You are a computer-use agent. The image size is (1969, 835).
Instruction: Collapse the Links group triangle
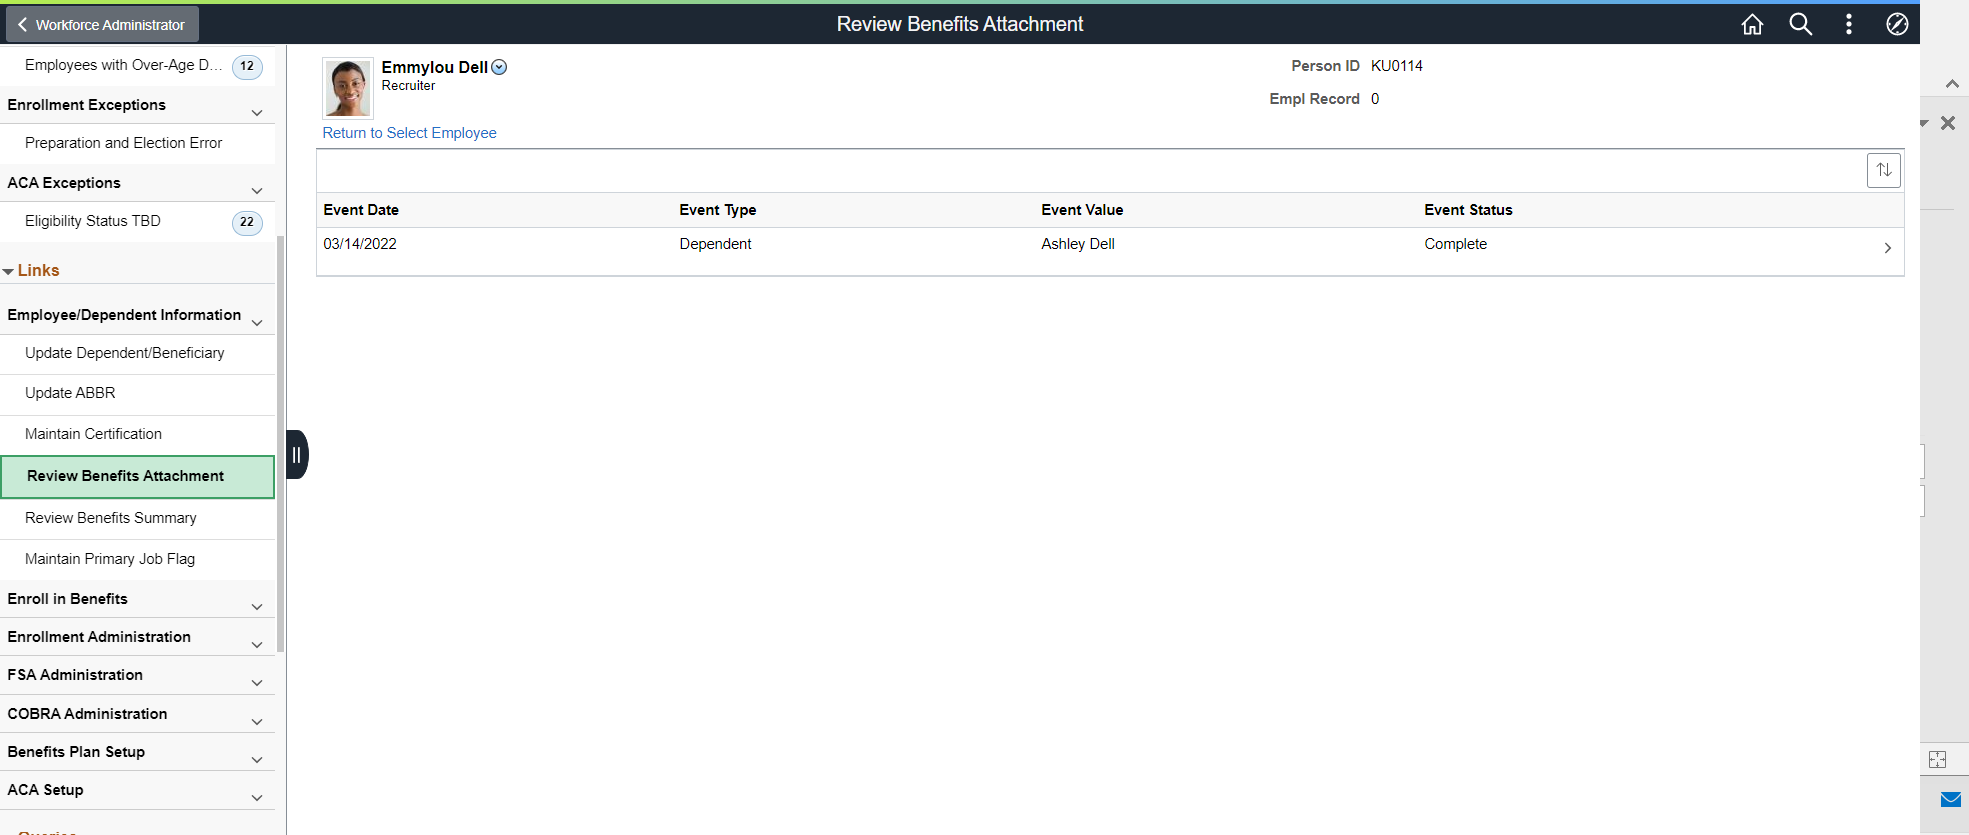point(9,271)
